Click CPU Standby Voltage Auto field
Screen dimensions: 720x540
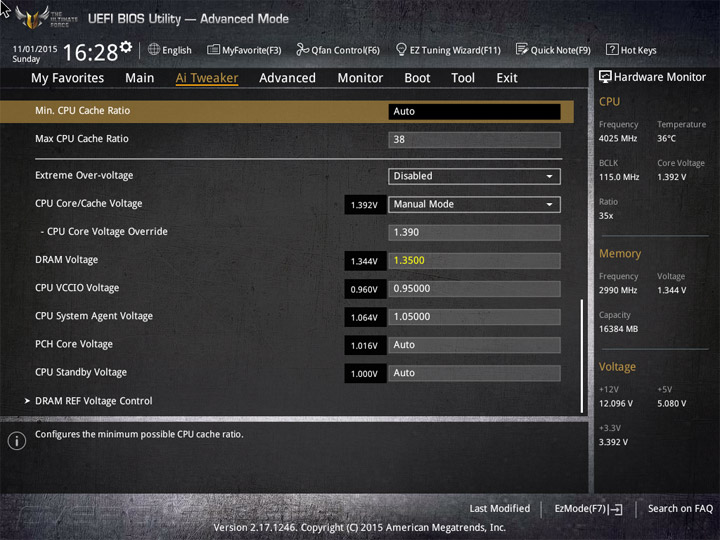474,373
